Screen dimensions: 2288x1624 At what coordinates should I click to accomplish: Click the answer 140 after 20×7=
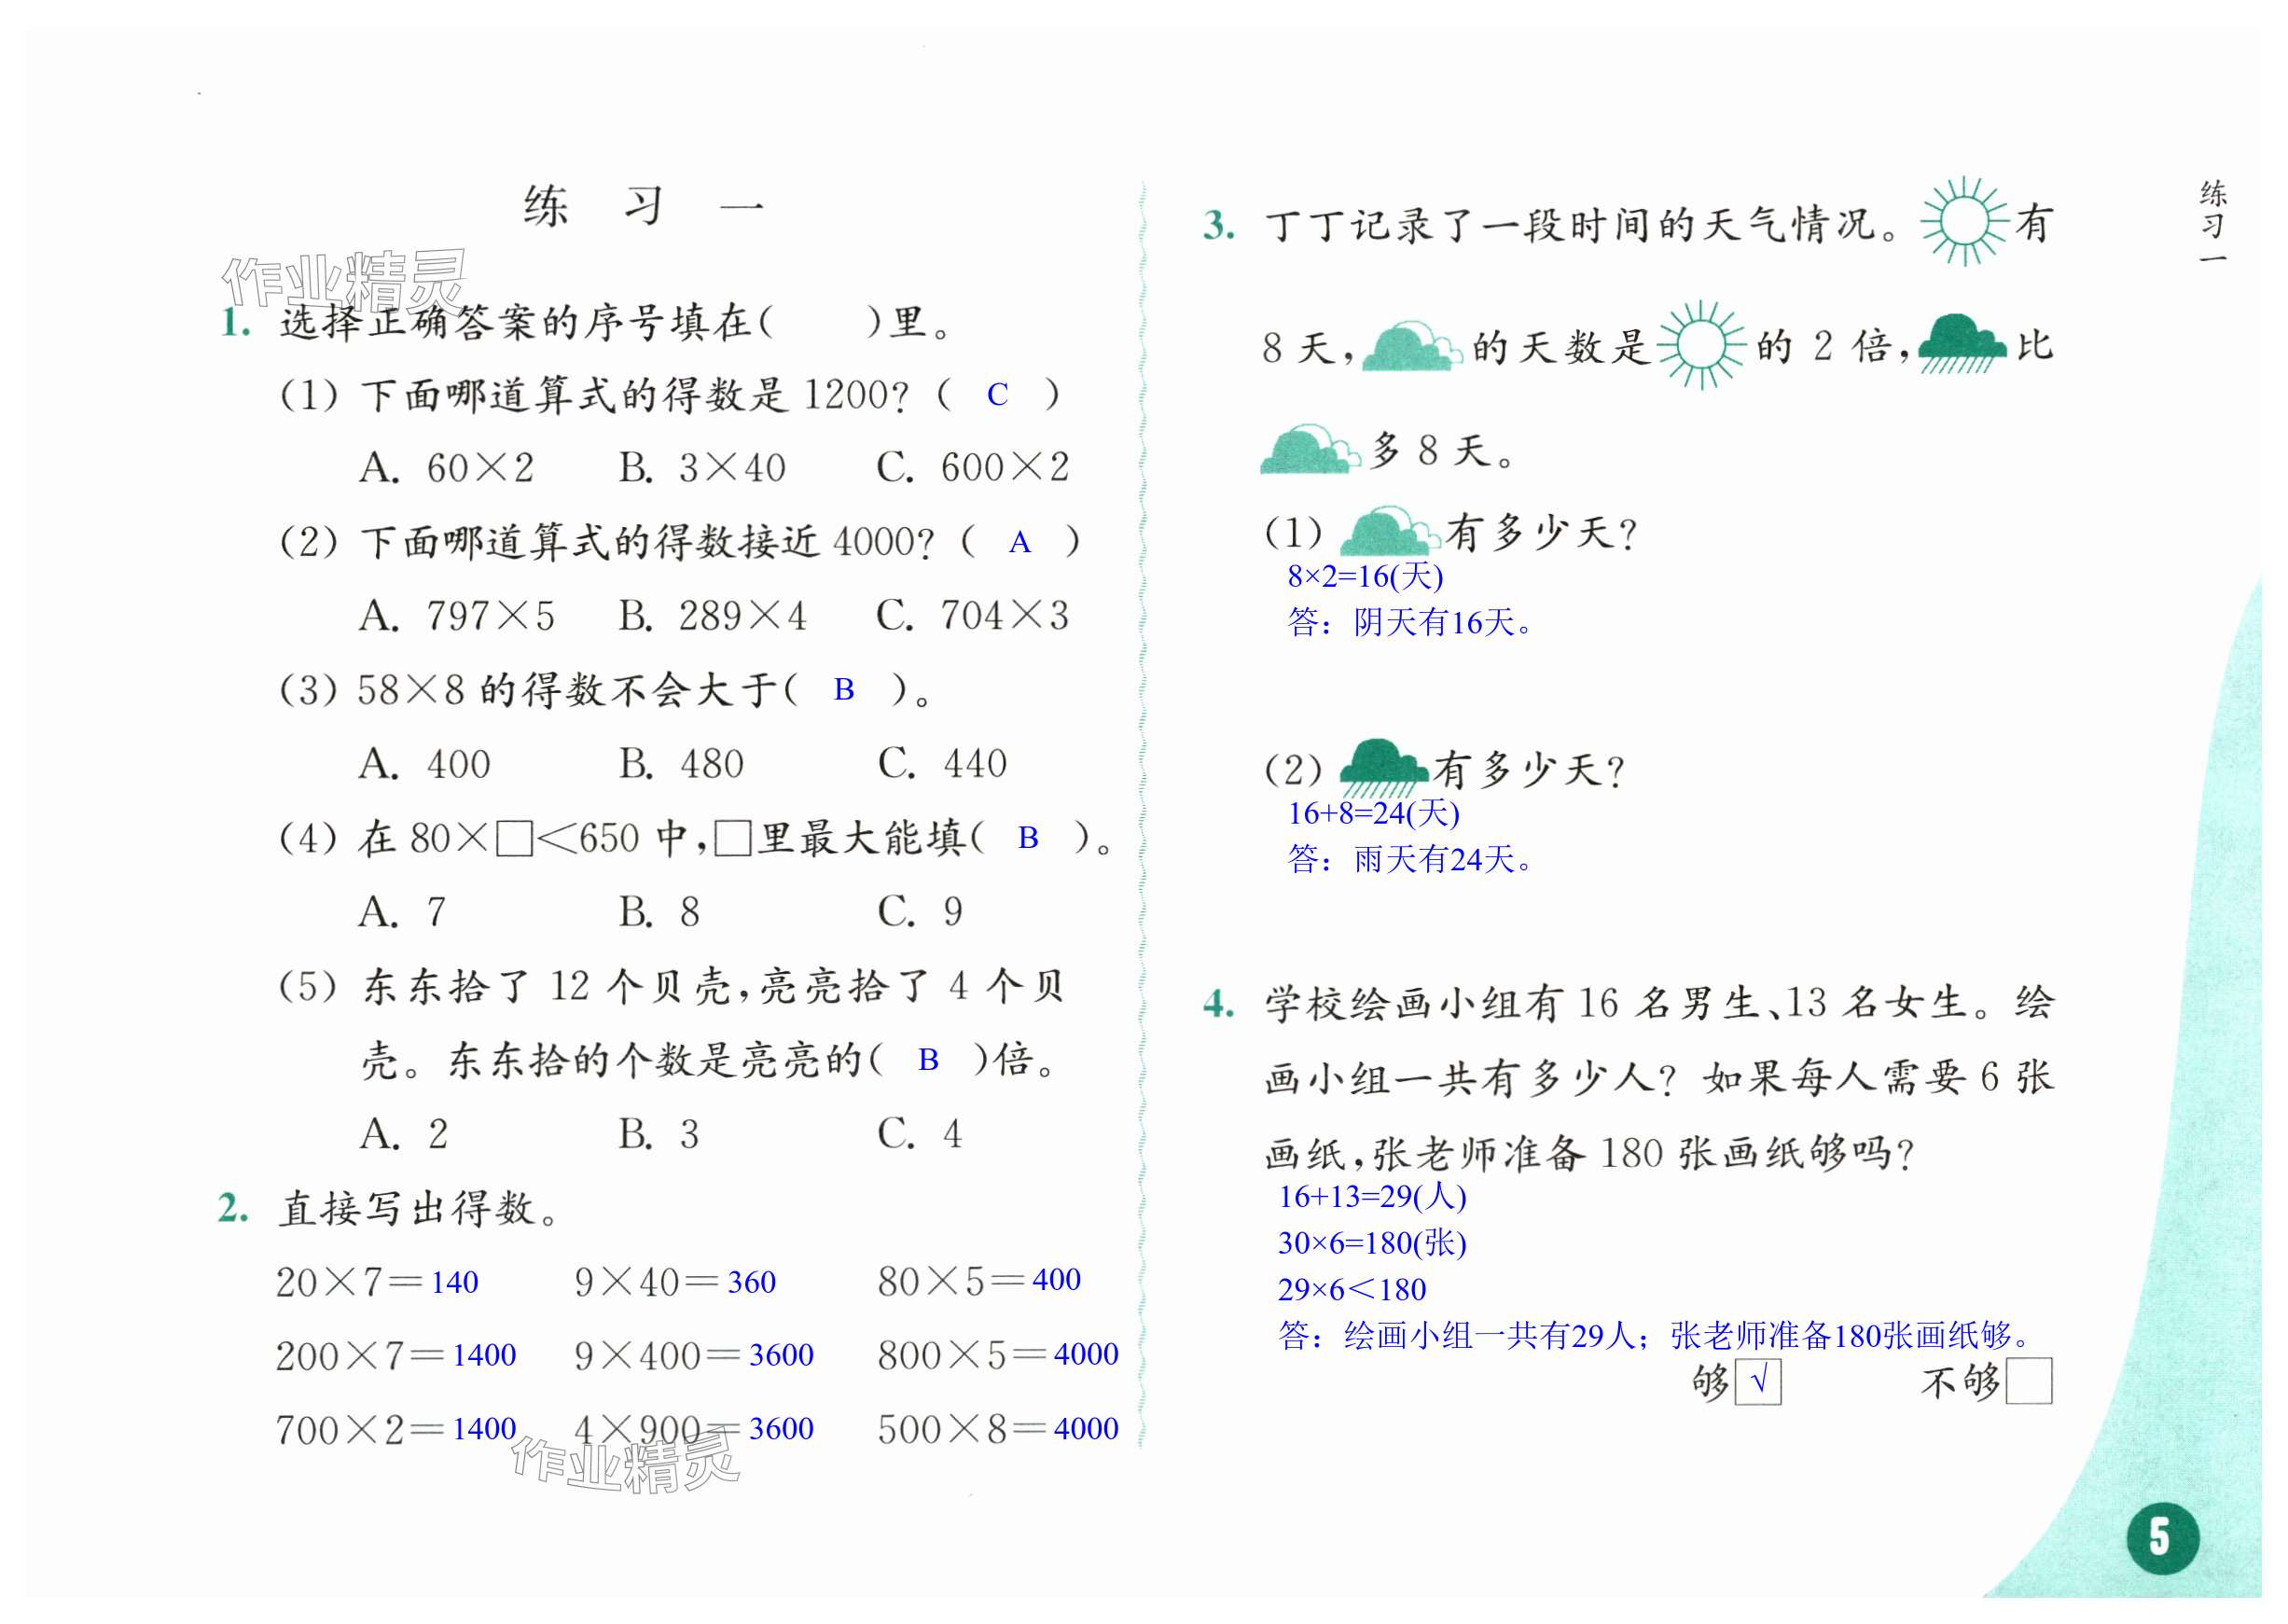tap(454, 1282)
